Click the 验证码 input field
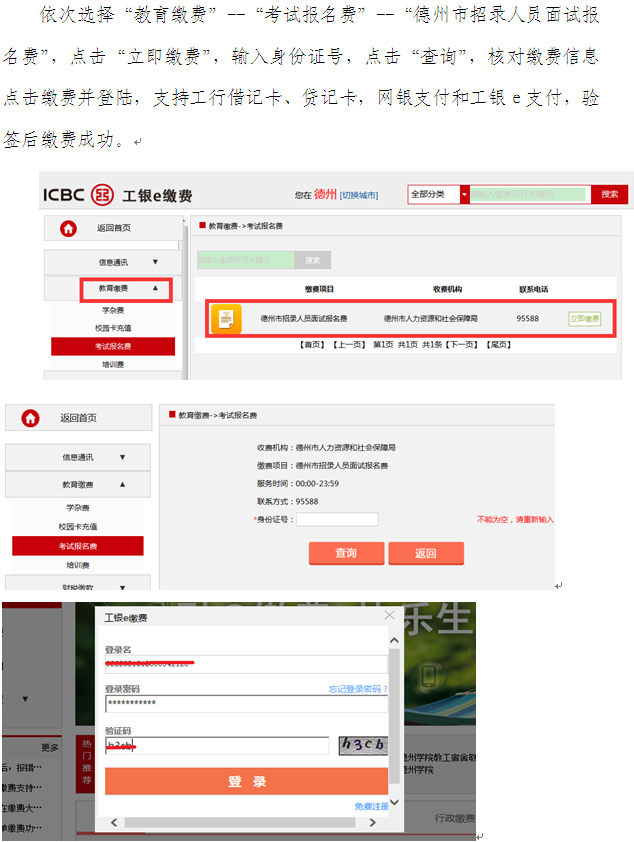The width and height of the screenshot is (634, 842). click(217, 745)
